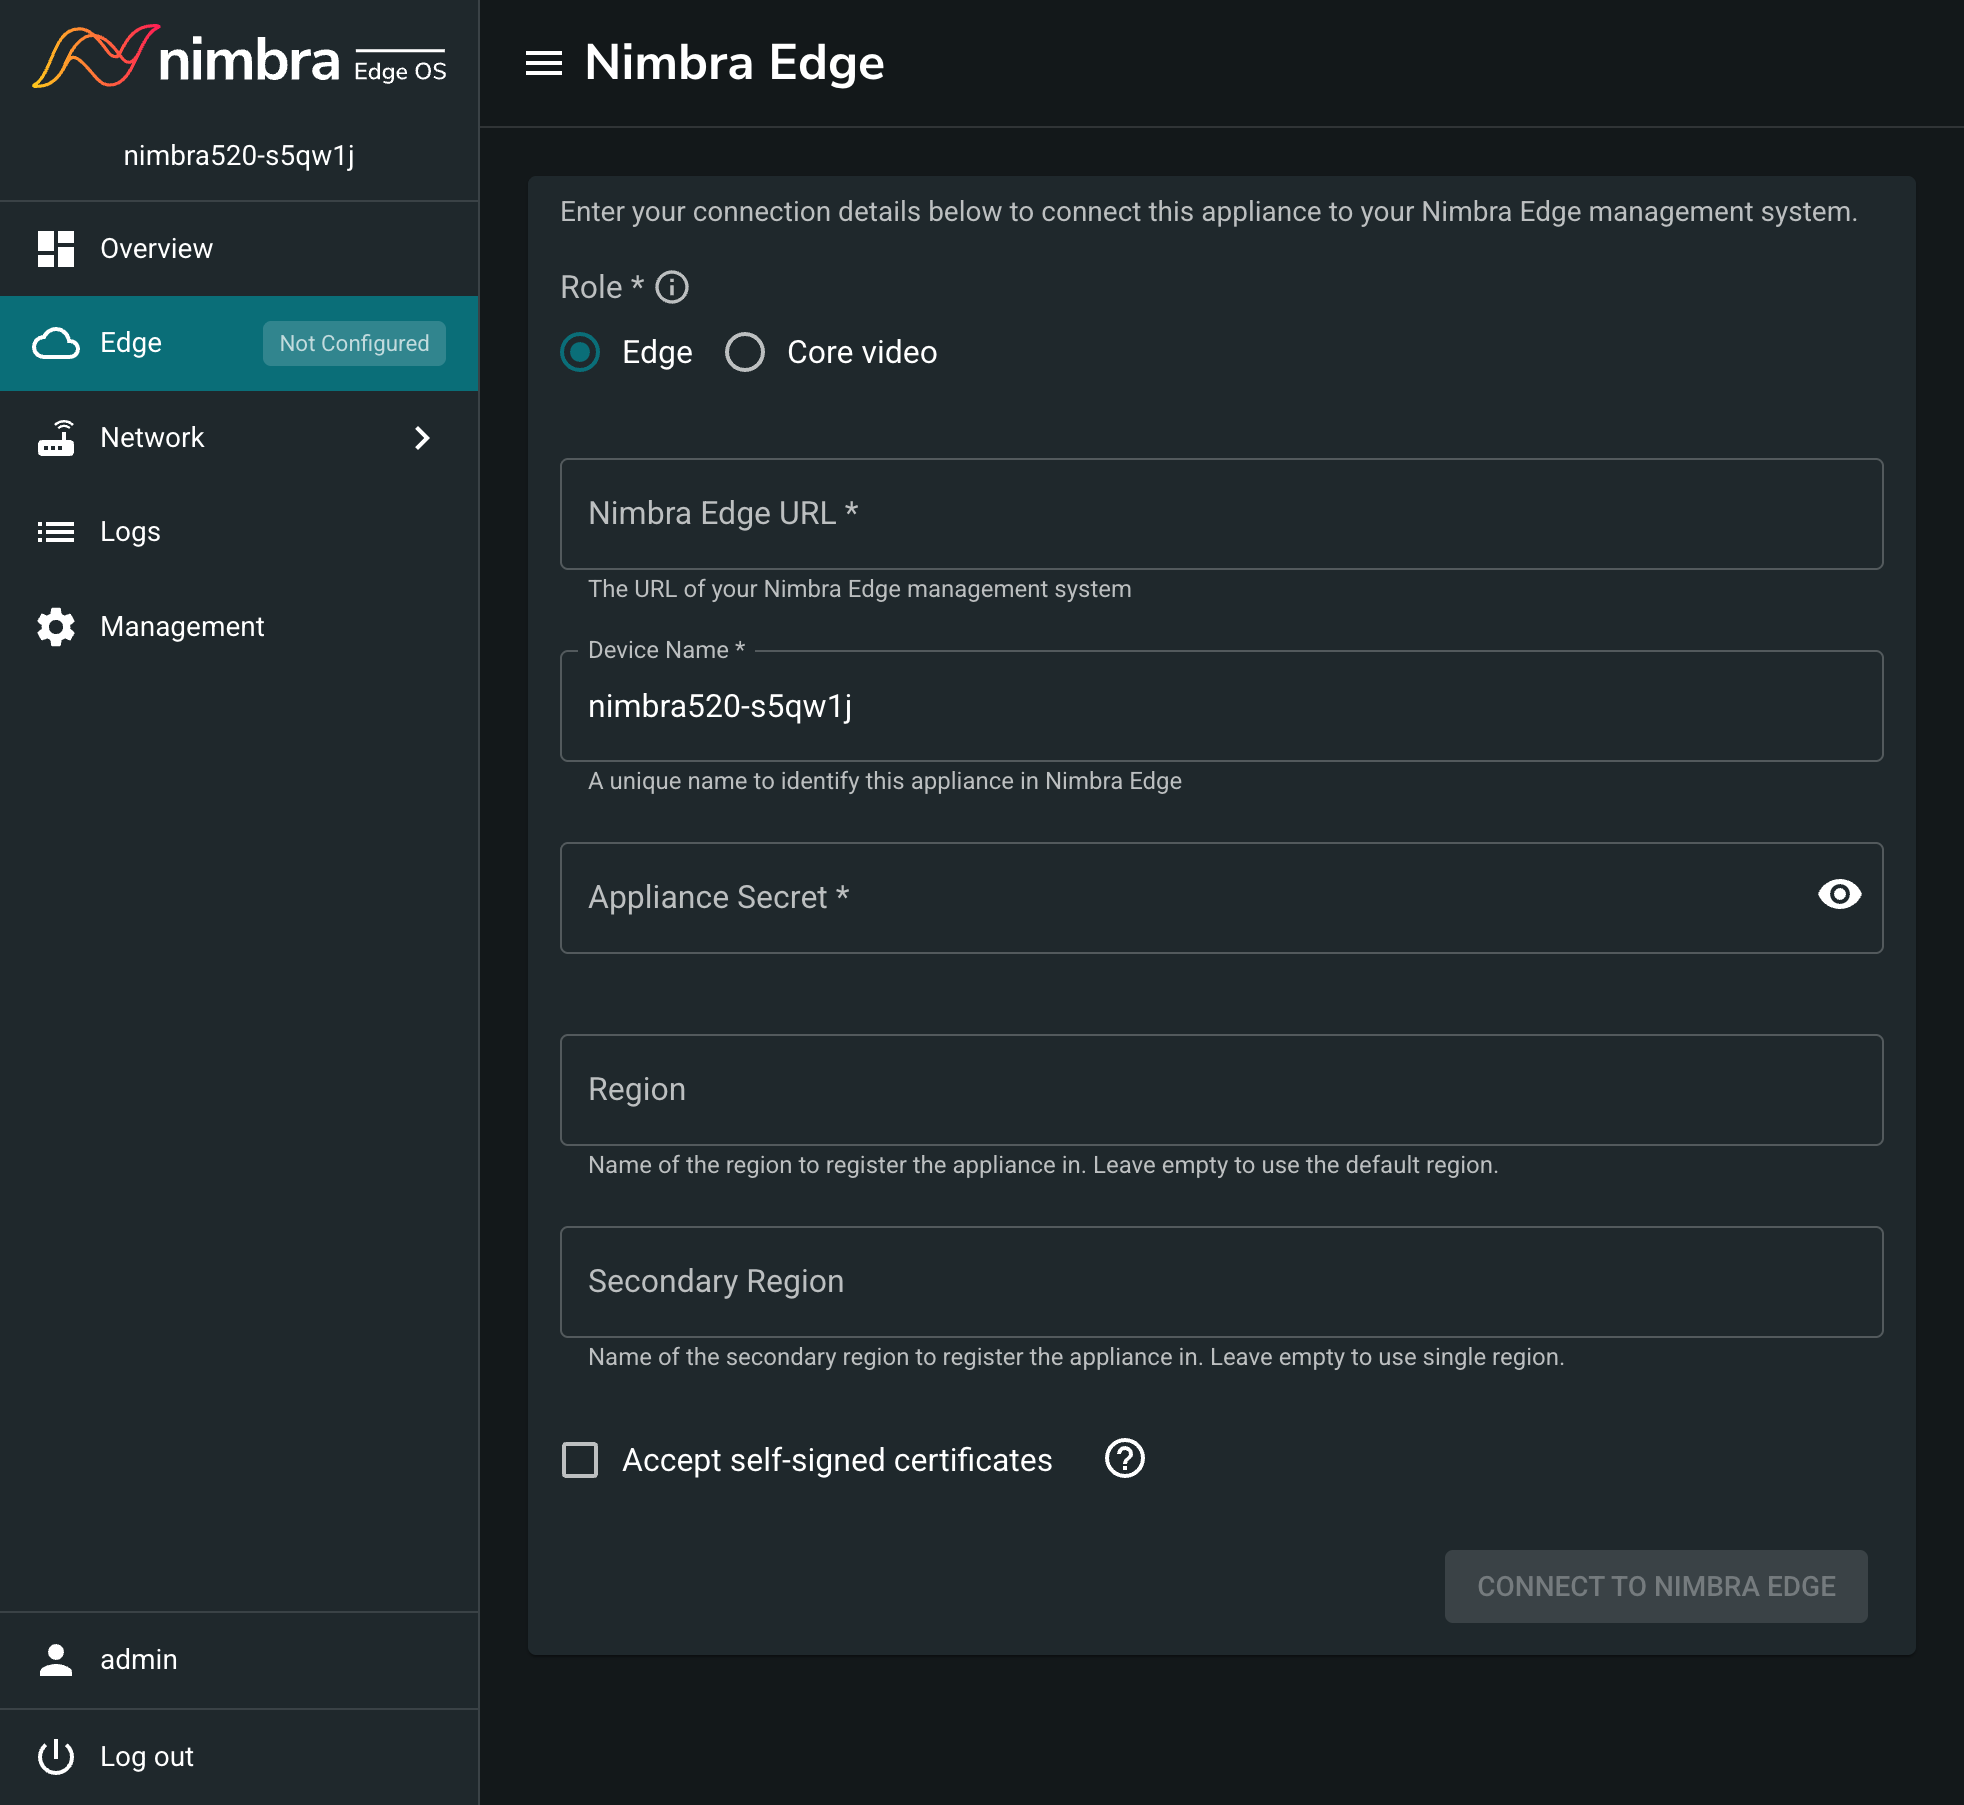Expand the Network submenu chevron
1964x1805 pixels.
click(x=422, y=438)
